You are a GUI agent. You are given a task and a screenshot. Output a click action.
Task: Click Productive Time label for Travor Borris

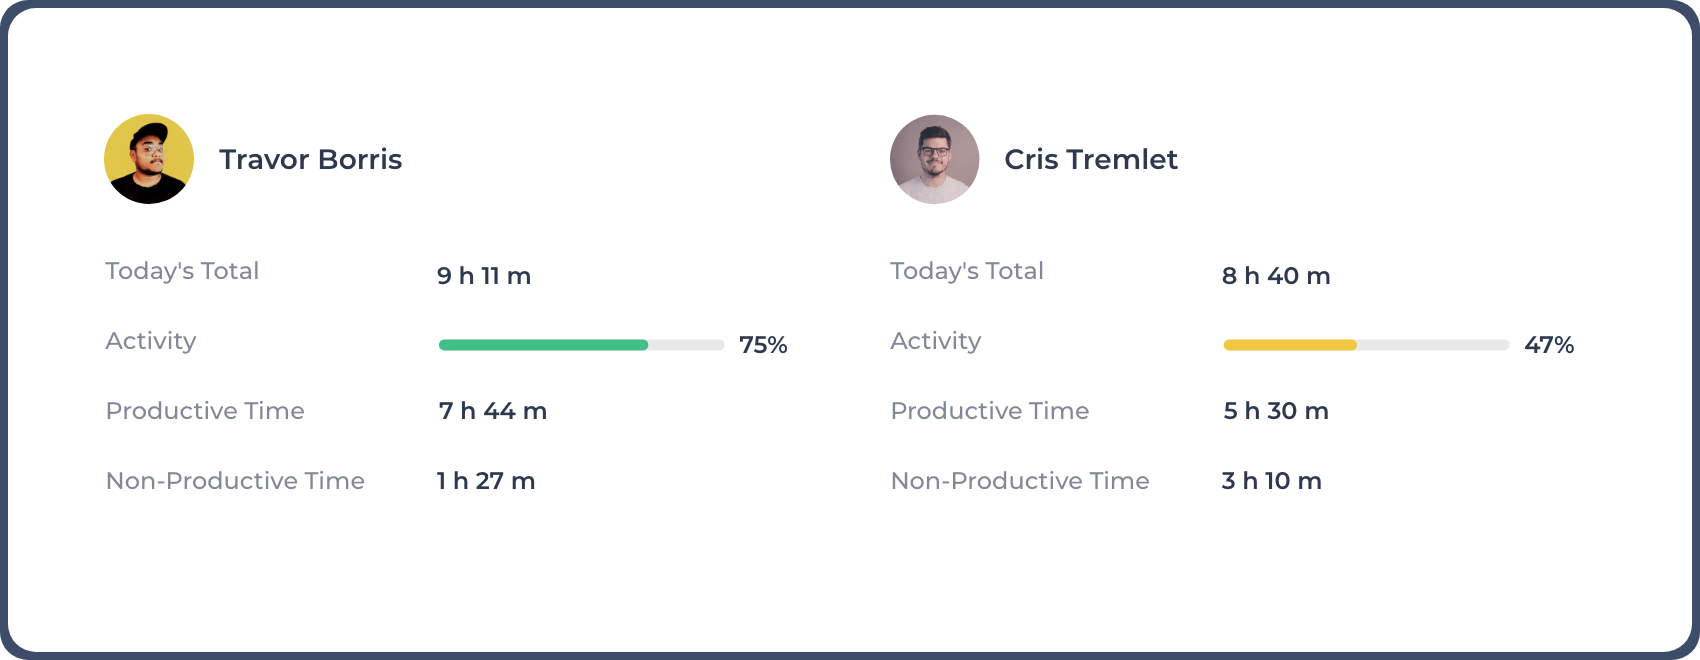205,410
